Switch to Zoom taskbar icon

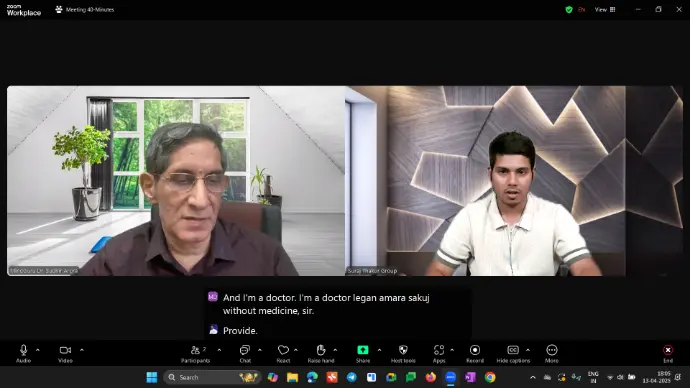pos(451,377)
